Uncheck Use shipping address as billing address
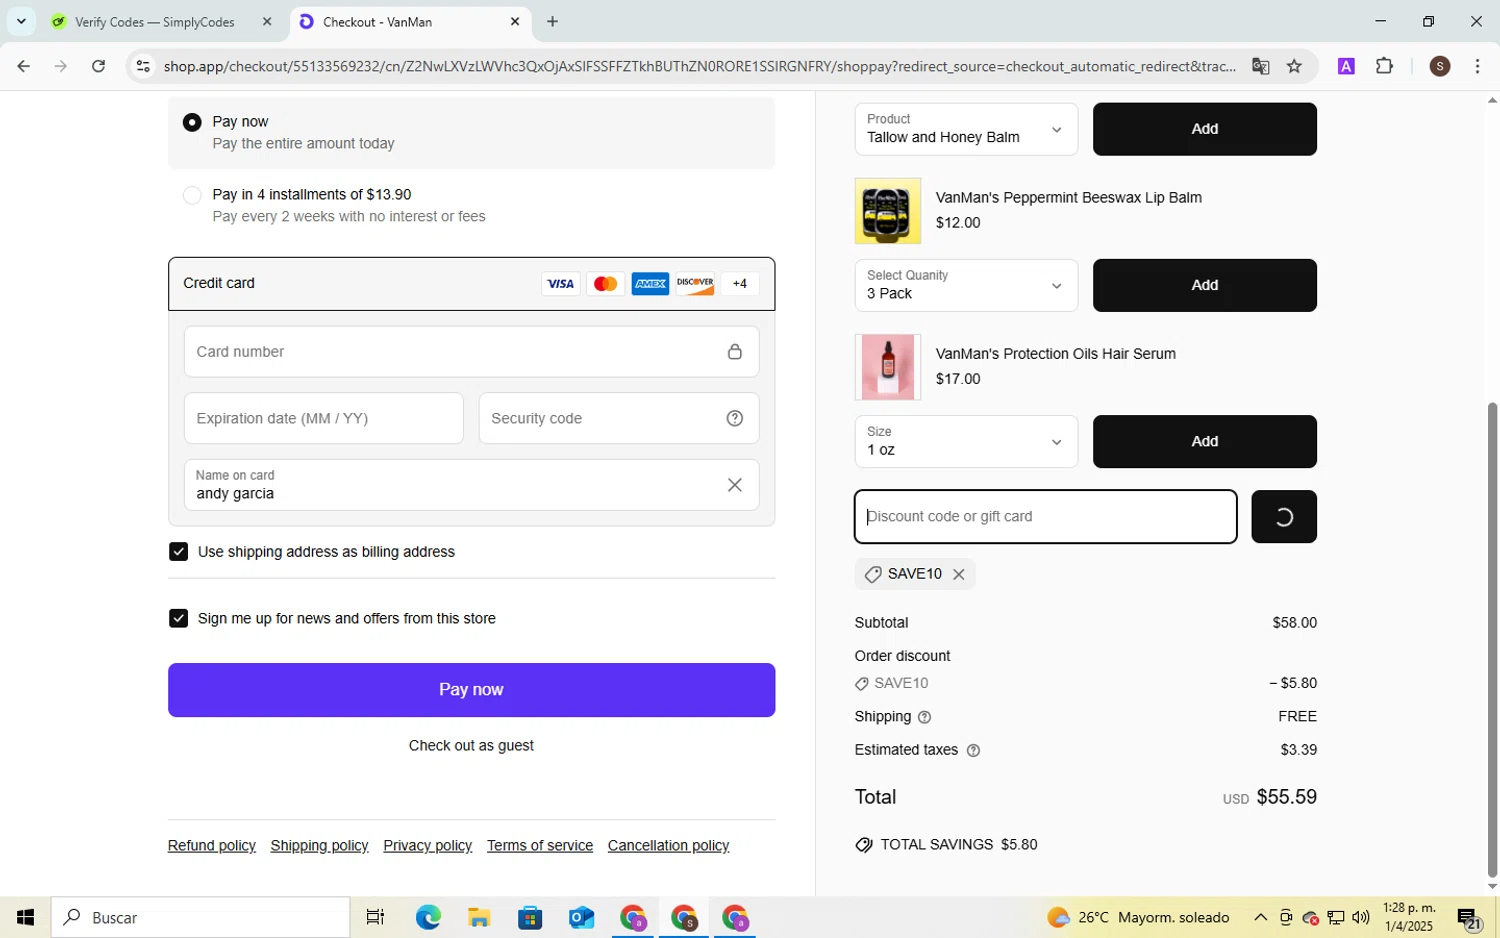 point(178,552)
